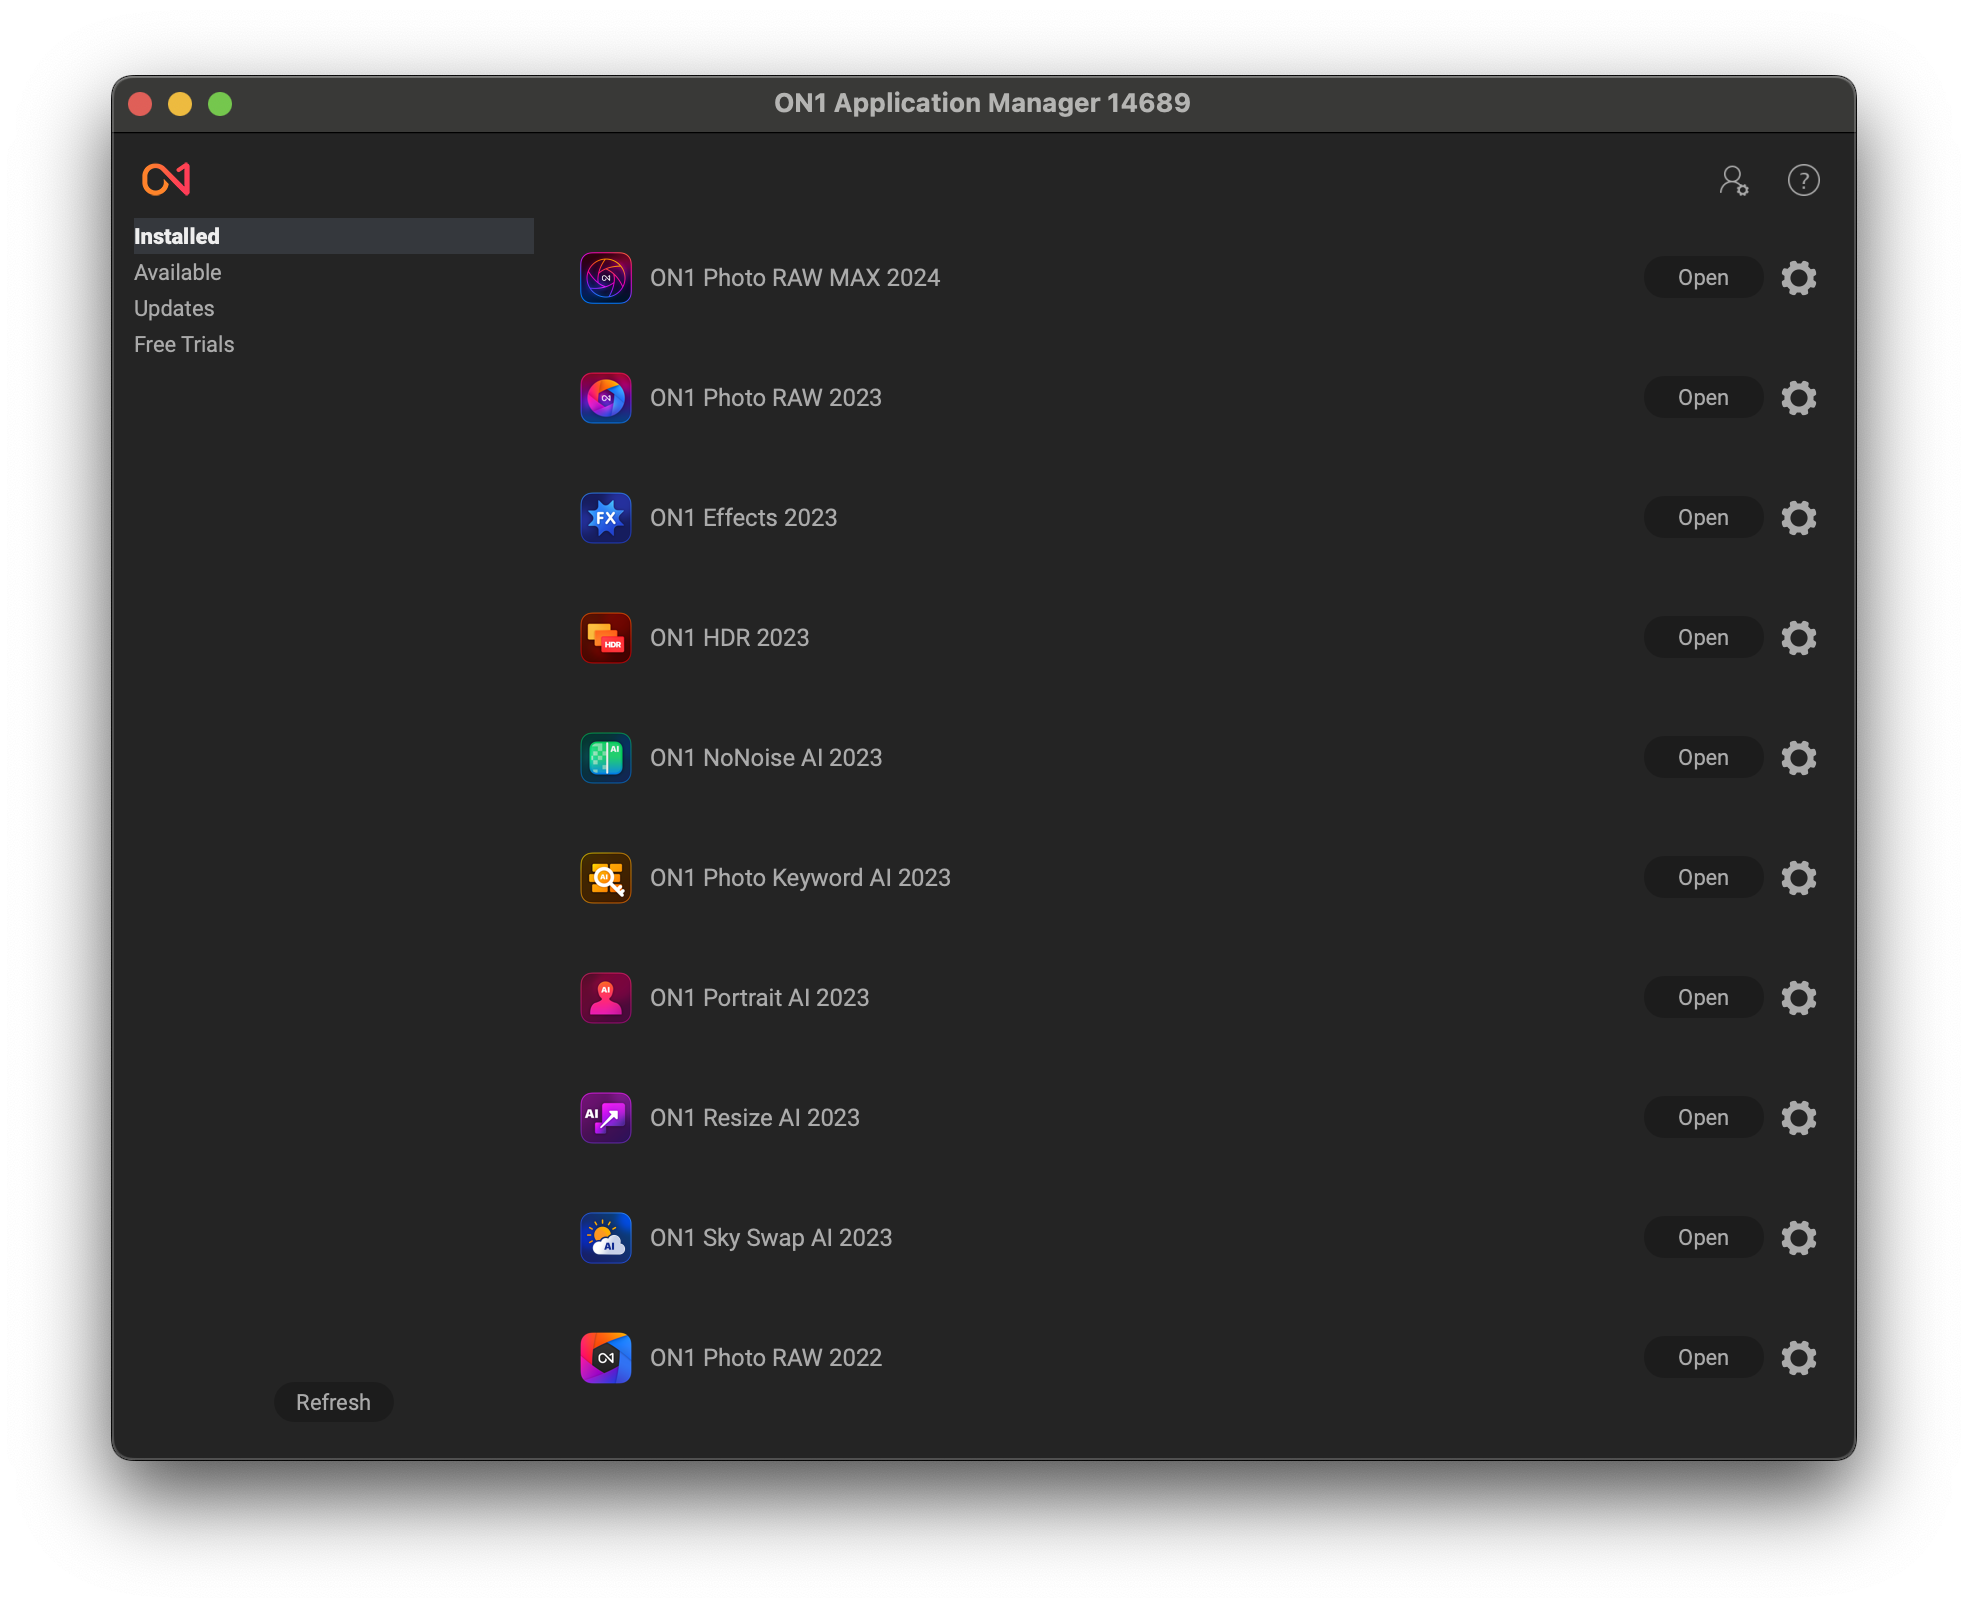
Task: Open the help question mark icon
Action: coord(1803,181)
